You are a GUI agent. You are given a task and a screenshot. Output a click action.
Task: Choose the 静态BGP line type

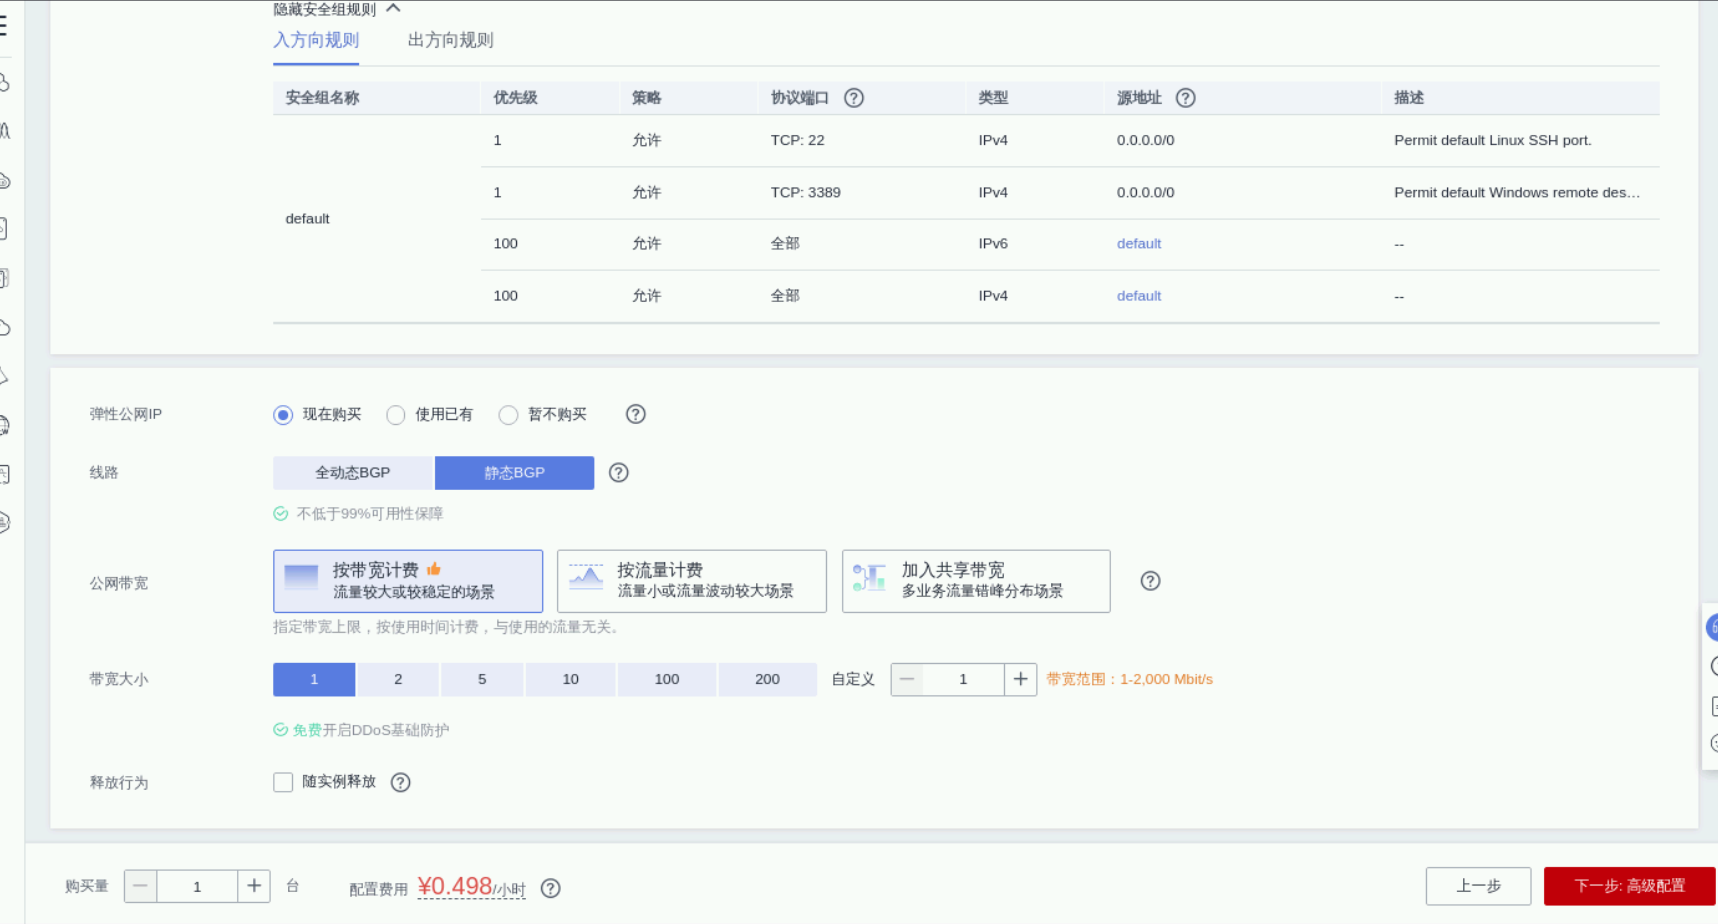click(x=515, y=473)
